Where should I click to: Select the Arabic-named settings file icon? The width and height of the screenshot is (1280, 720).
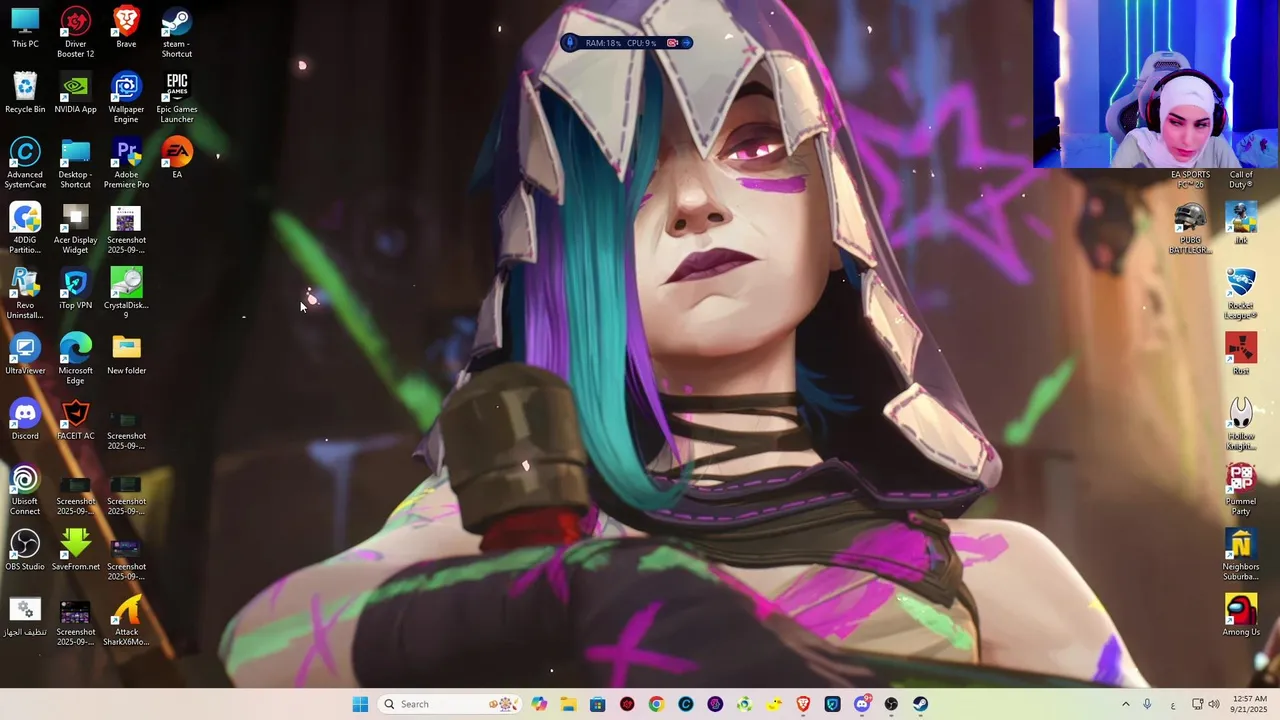25,616
